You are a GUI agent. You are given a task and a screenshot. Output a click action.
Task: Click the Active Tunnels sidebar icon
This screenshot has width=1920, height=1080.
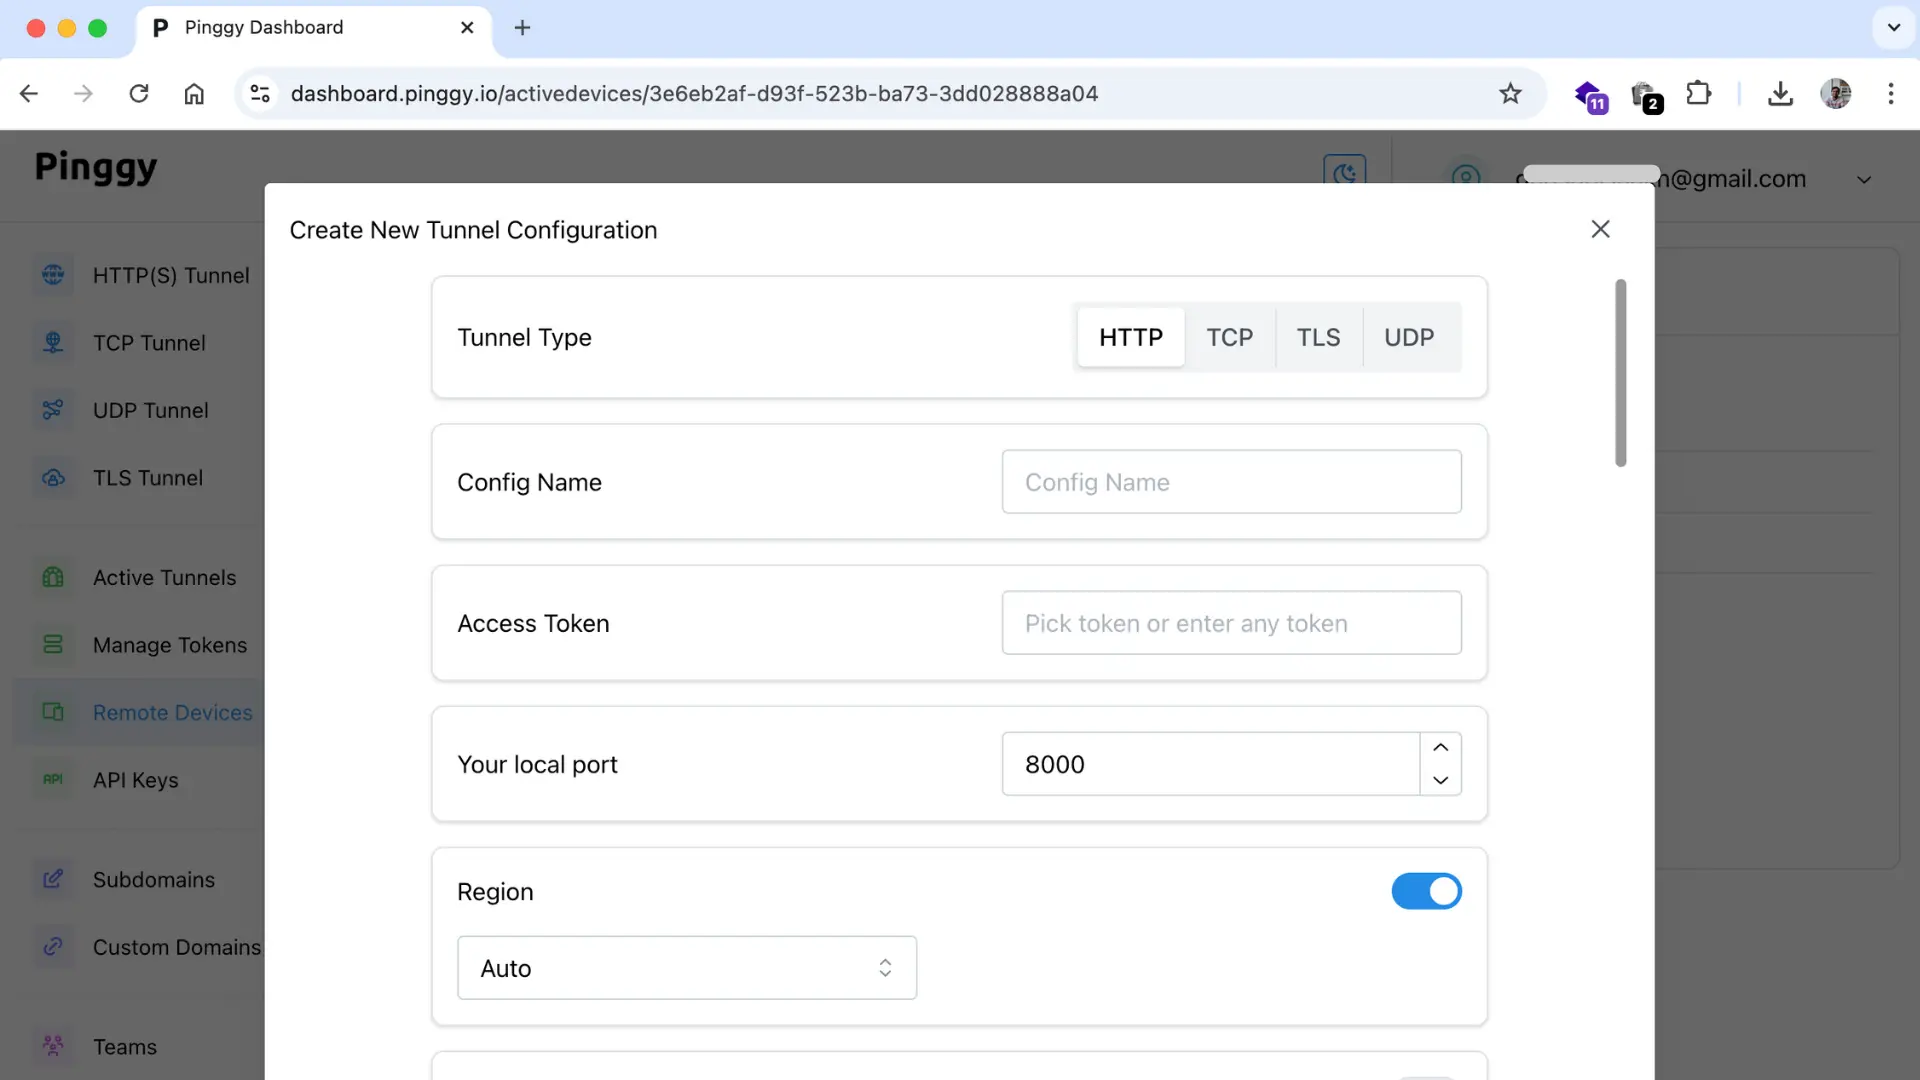pos(53,578)
